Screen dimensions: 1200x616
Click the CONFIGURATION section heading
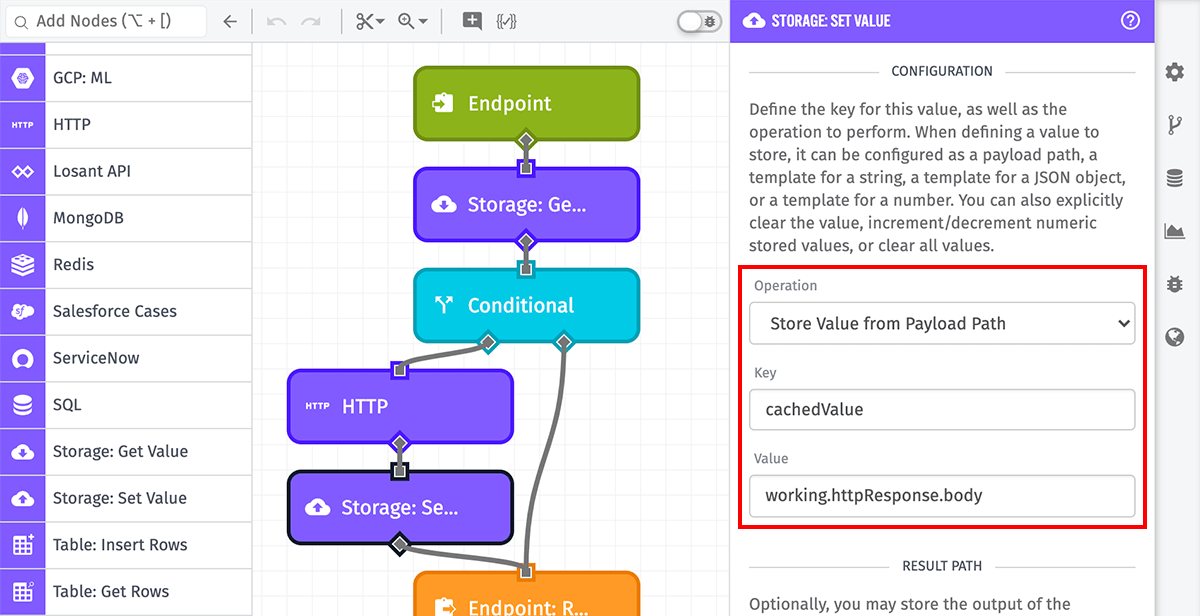click(x=942, y=71)
